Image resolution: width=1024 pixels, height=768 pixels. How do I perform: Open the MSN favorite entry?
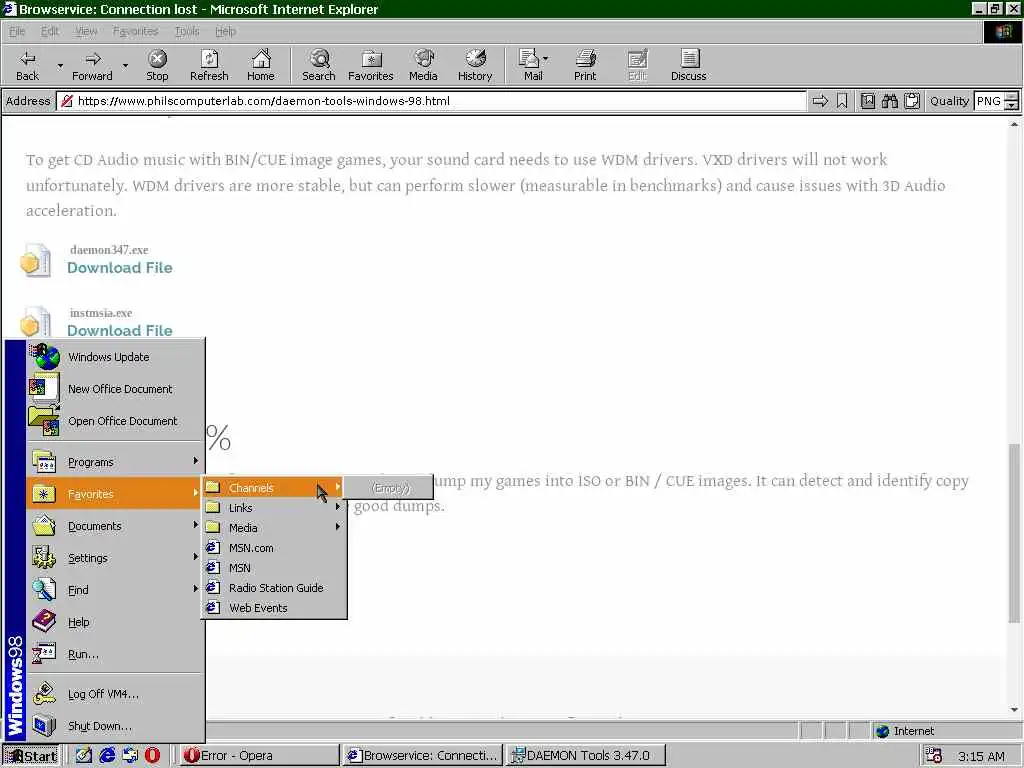[274, 568]
